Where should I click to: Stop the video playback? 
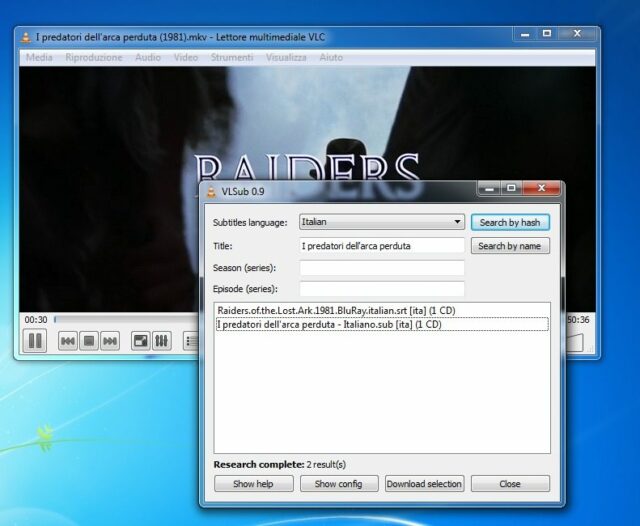point(89,342)
